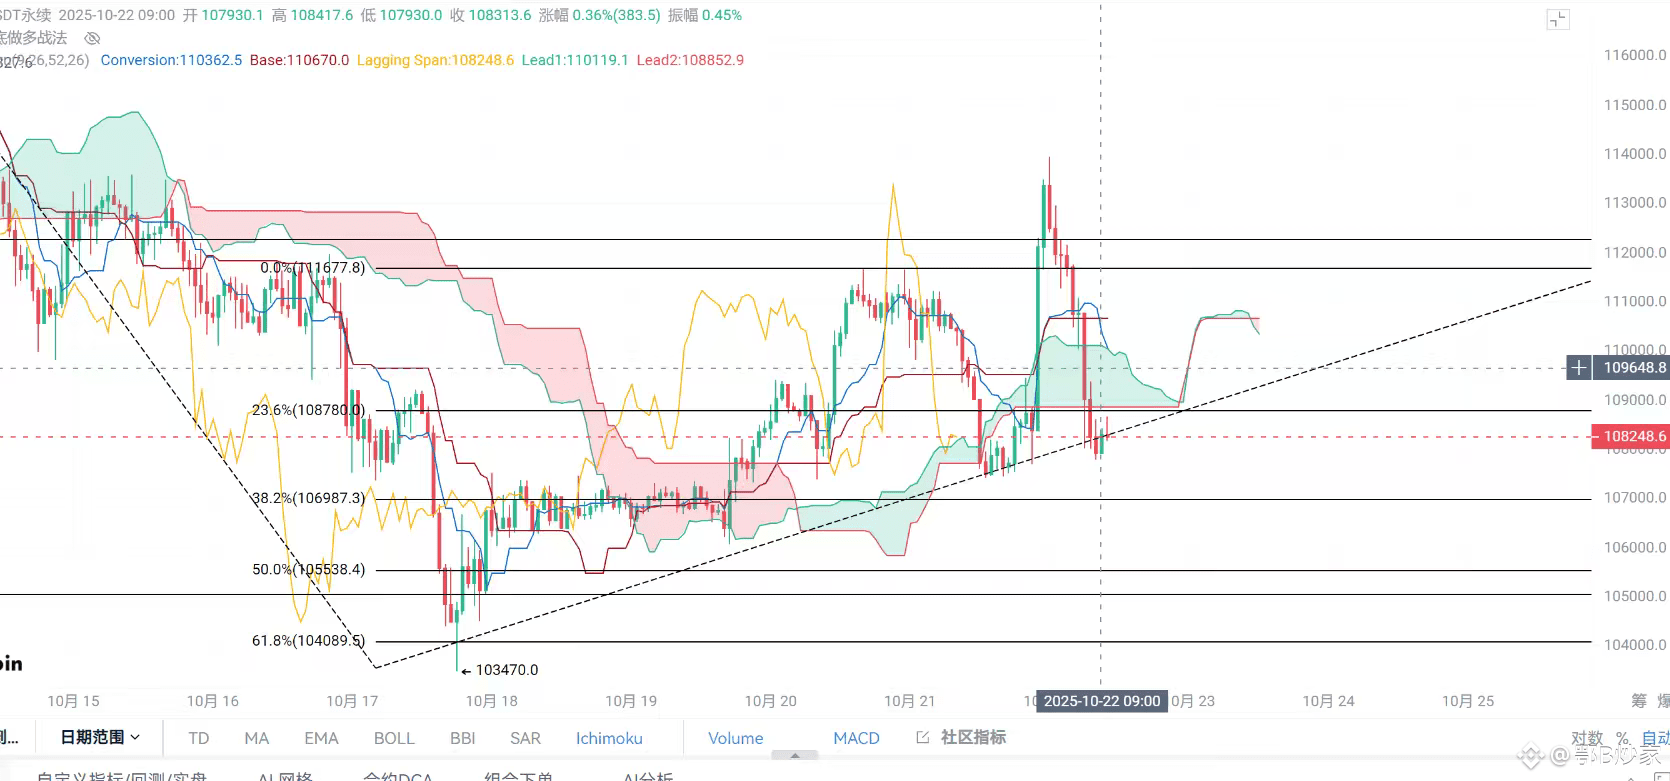
Task: Turn on the BOLL indicator
Action: [394, 738]
